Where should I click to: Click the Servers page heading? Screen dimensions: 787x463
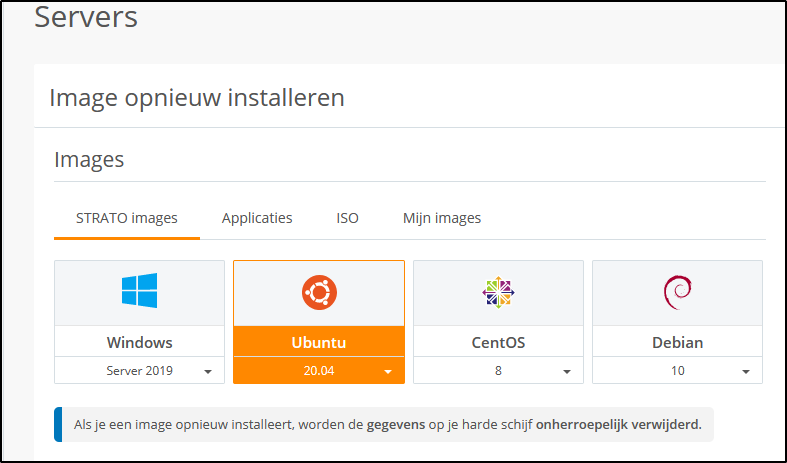86,17
